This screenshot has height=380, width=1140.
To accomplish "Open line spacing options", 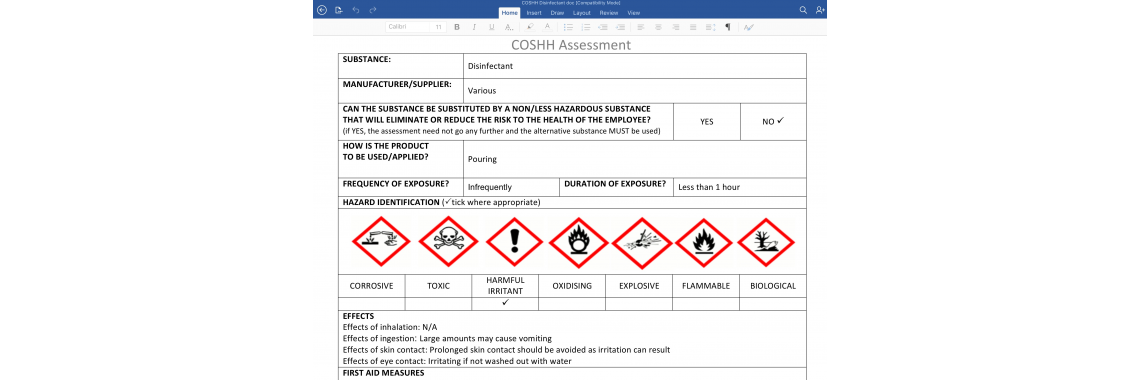I will tap(710, 27).
